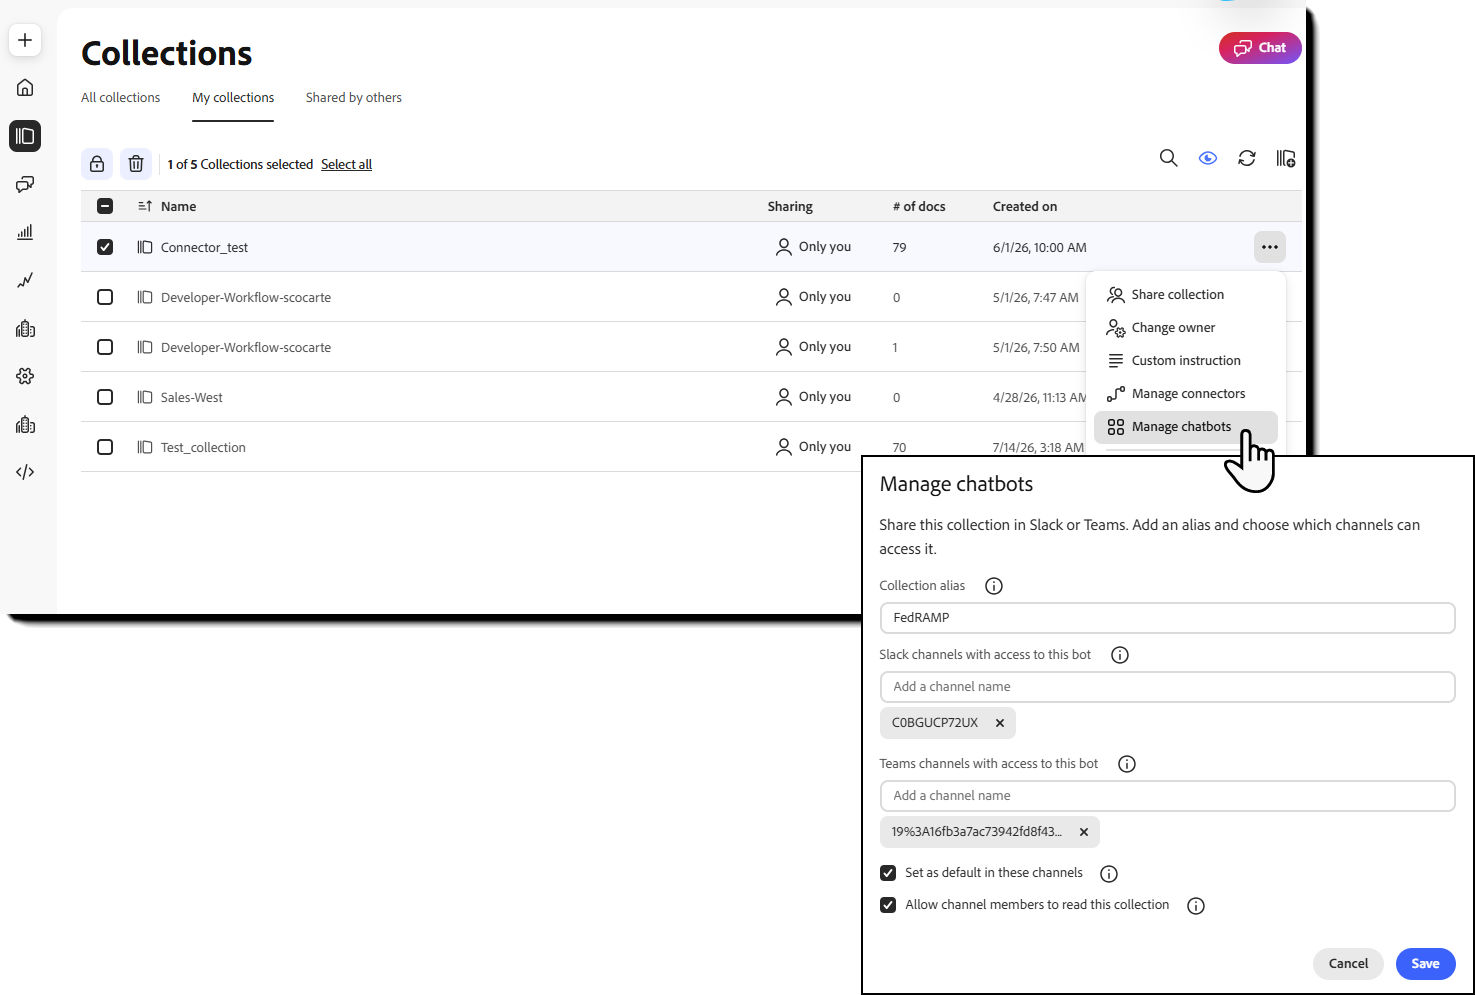Viewport: 1475px width, 995px height.
Task: Click the lower building icon above the code icon
Action: (x=25, y=424)
